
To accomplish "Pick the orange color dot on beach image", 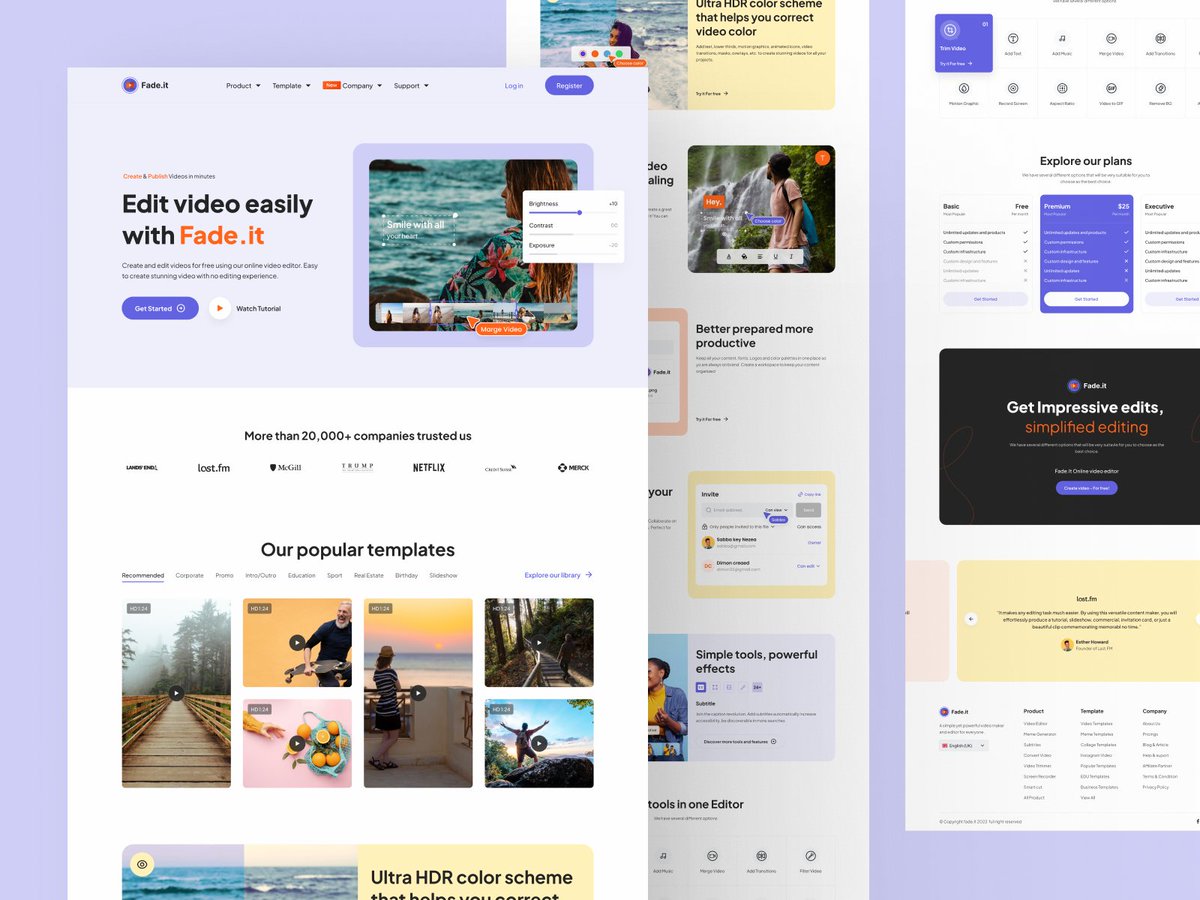I will [595, 54].
